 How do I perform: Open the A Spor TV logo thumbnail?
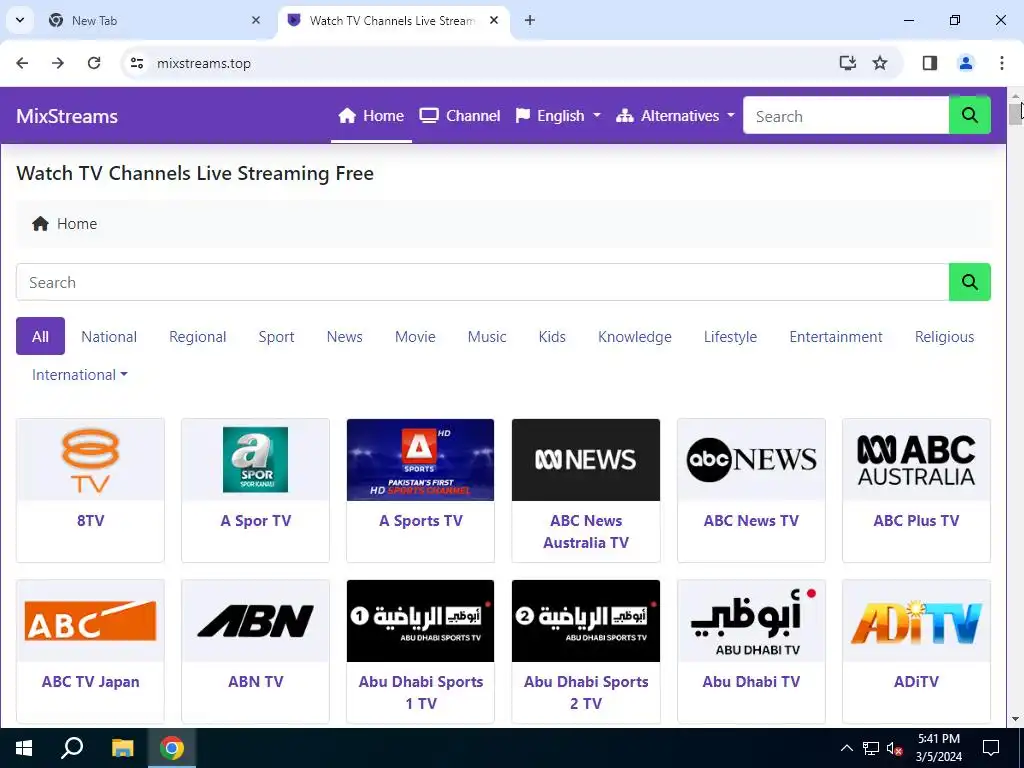255,460
